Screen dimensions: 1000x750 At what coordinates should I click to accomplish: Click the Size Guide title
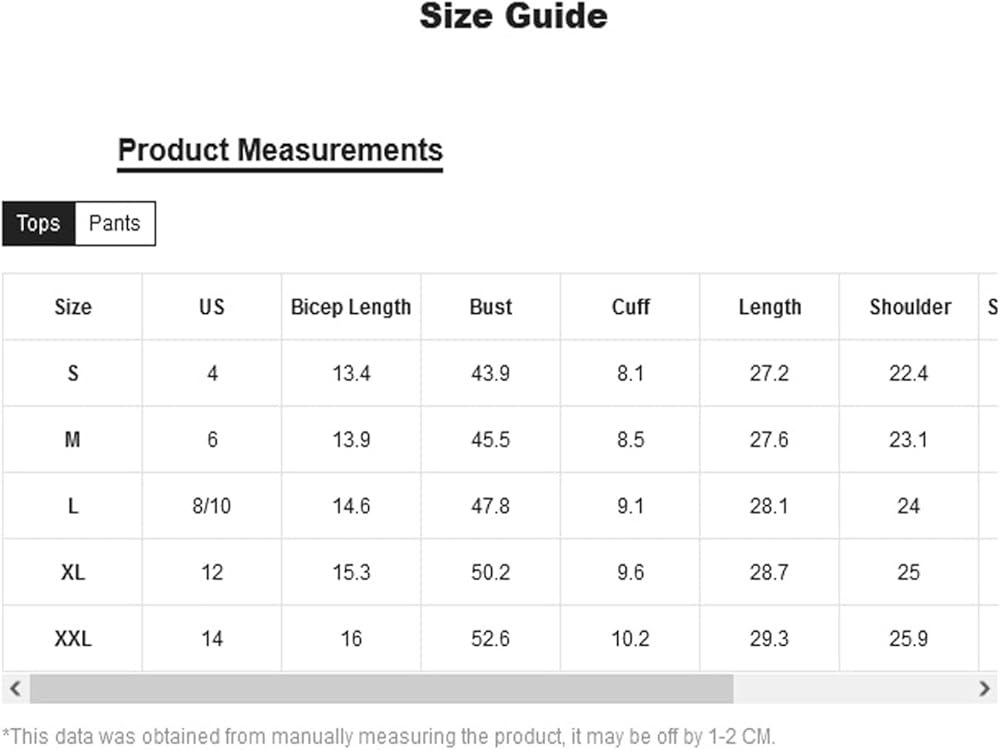pyautogui.click(x=513, y=17)
